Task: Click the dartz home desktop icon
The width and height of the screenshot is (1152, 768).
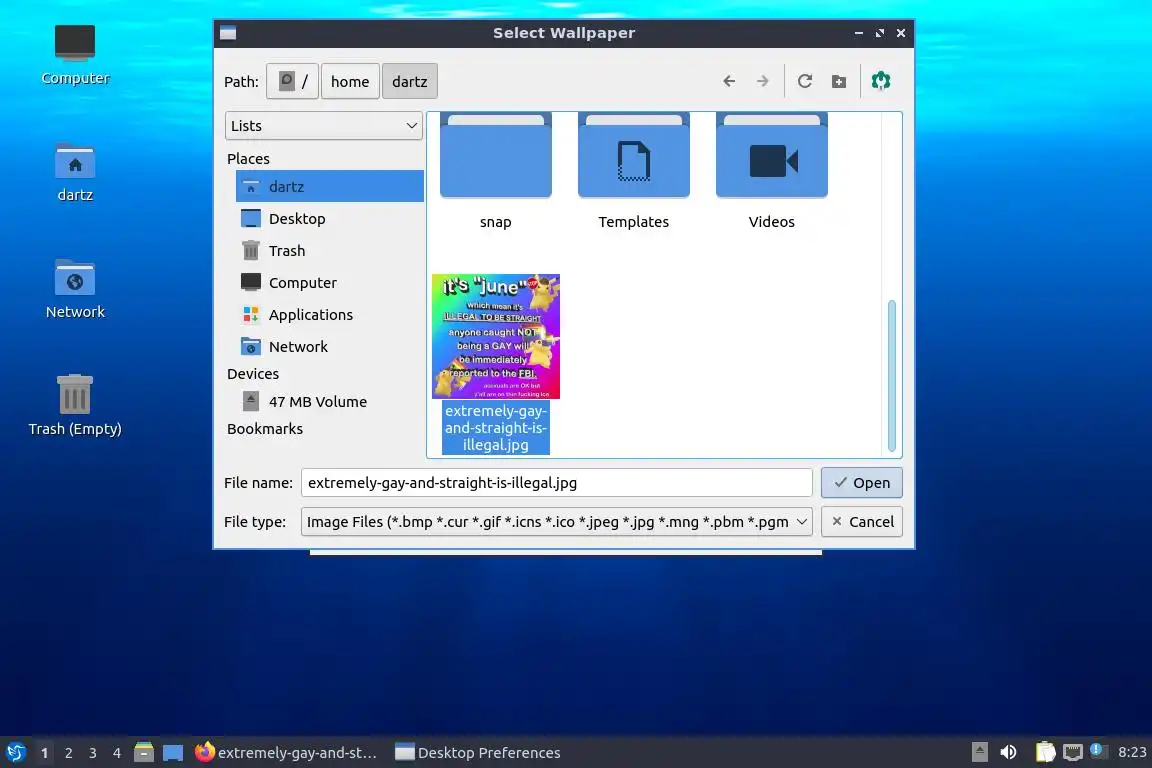Action: click(75, 171)
